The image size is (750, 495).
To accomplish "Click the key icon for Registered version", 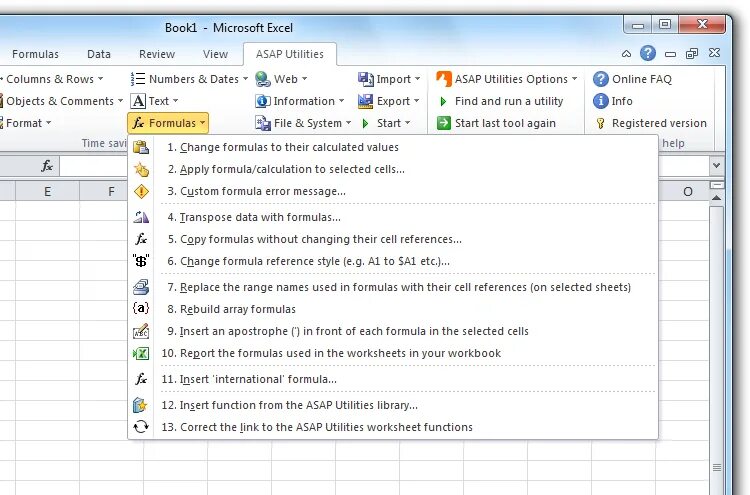I will coord(600,123).
